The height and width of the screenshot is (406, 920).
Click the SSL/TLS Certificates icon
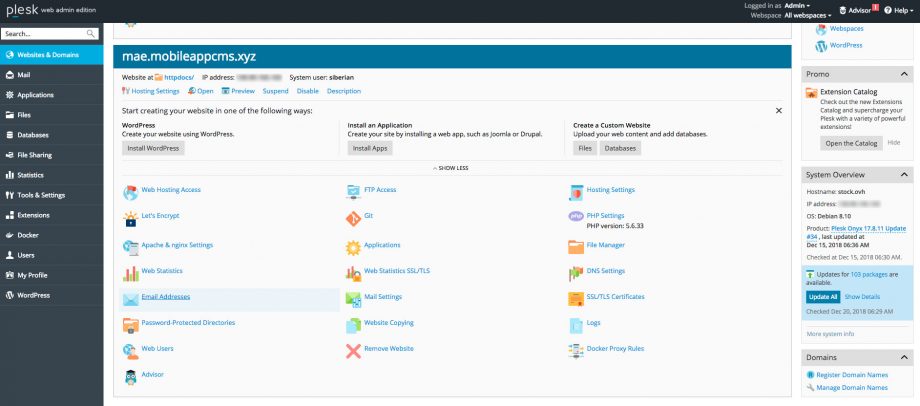pyautogui.click(x=576, y=297)
